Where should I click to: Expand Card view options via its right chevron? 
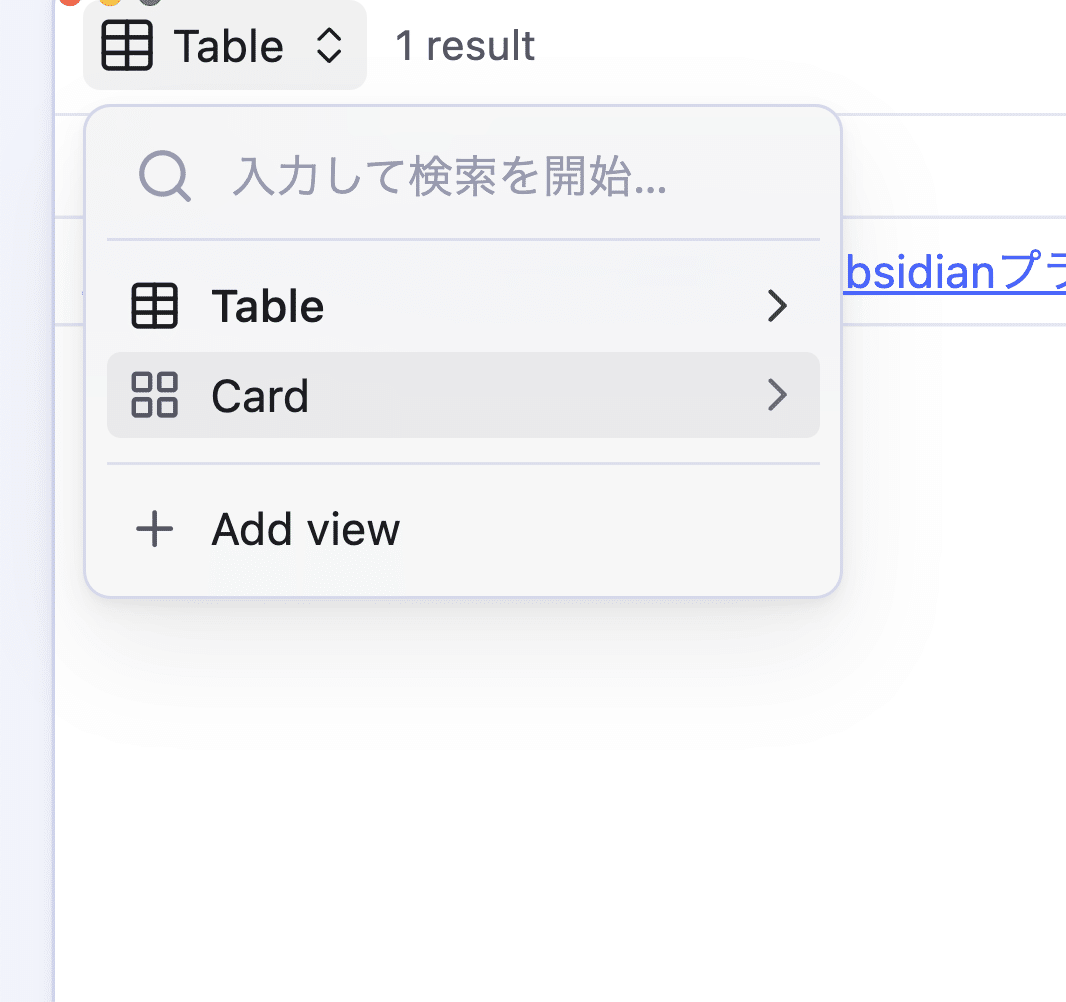coord(778,396)
